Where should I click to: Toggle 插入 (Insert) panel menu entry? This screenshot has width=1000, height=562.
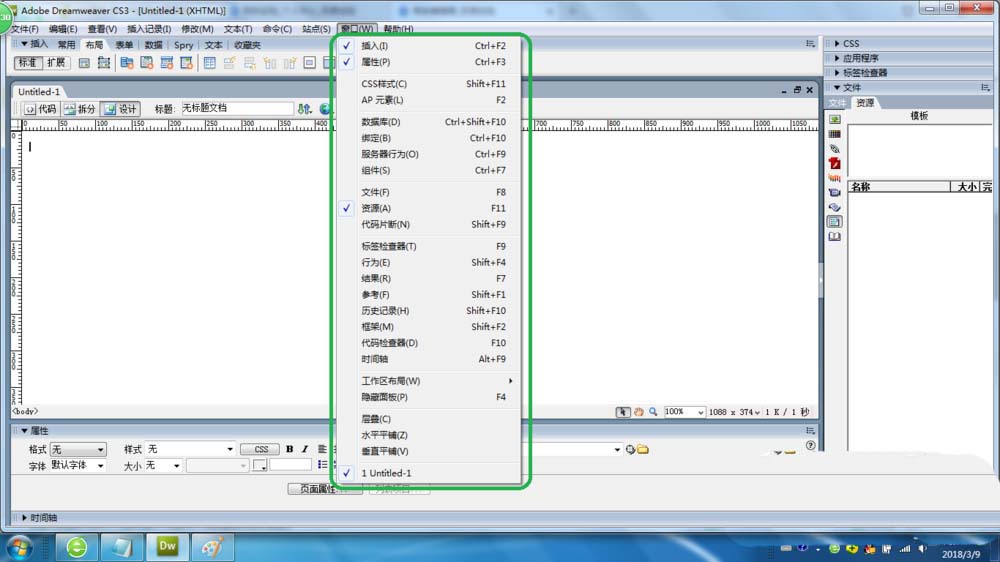[429, 46]
